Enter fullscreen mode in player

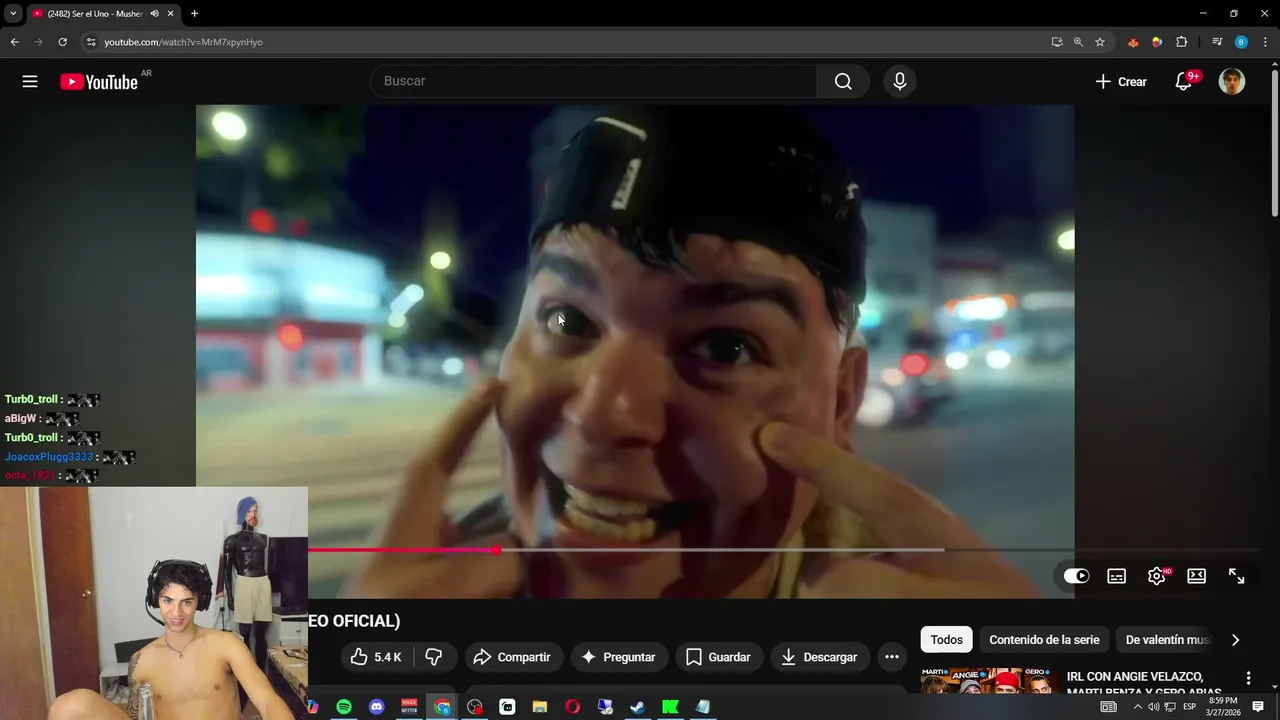[1236, 576]
